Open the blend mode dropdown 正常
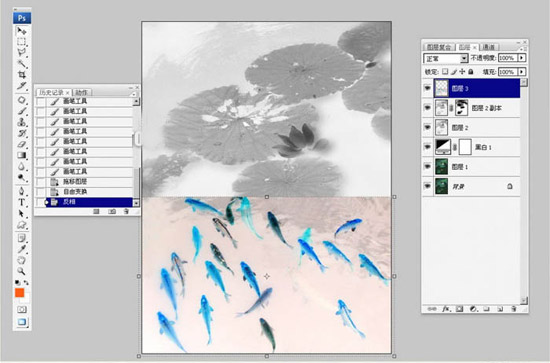The width and height of the screenshot is (550, 363). pos(445,58)
